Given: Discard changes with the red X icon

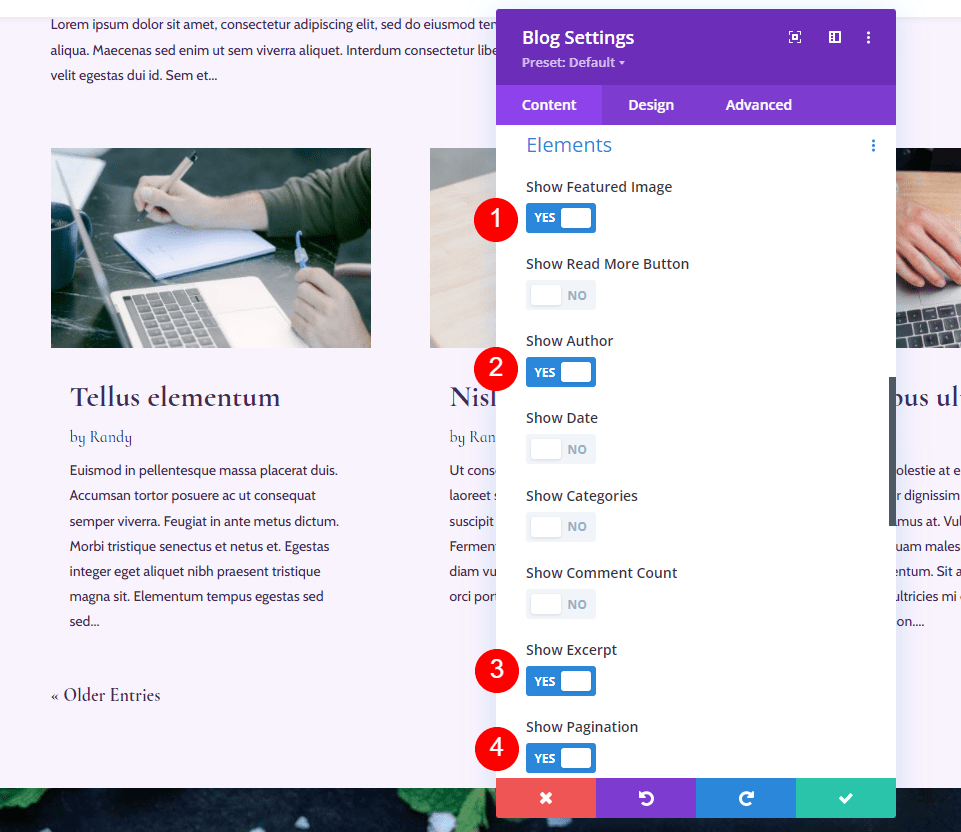Looking at the screenshot, I should pyautogui.click(x=545, y=798).
